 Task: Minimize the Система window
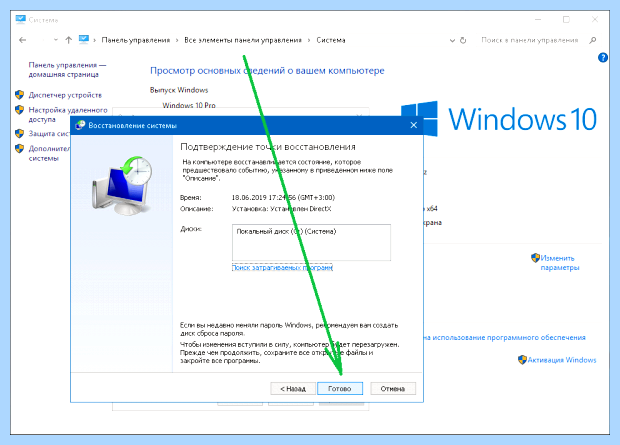click(538, 19)
